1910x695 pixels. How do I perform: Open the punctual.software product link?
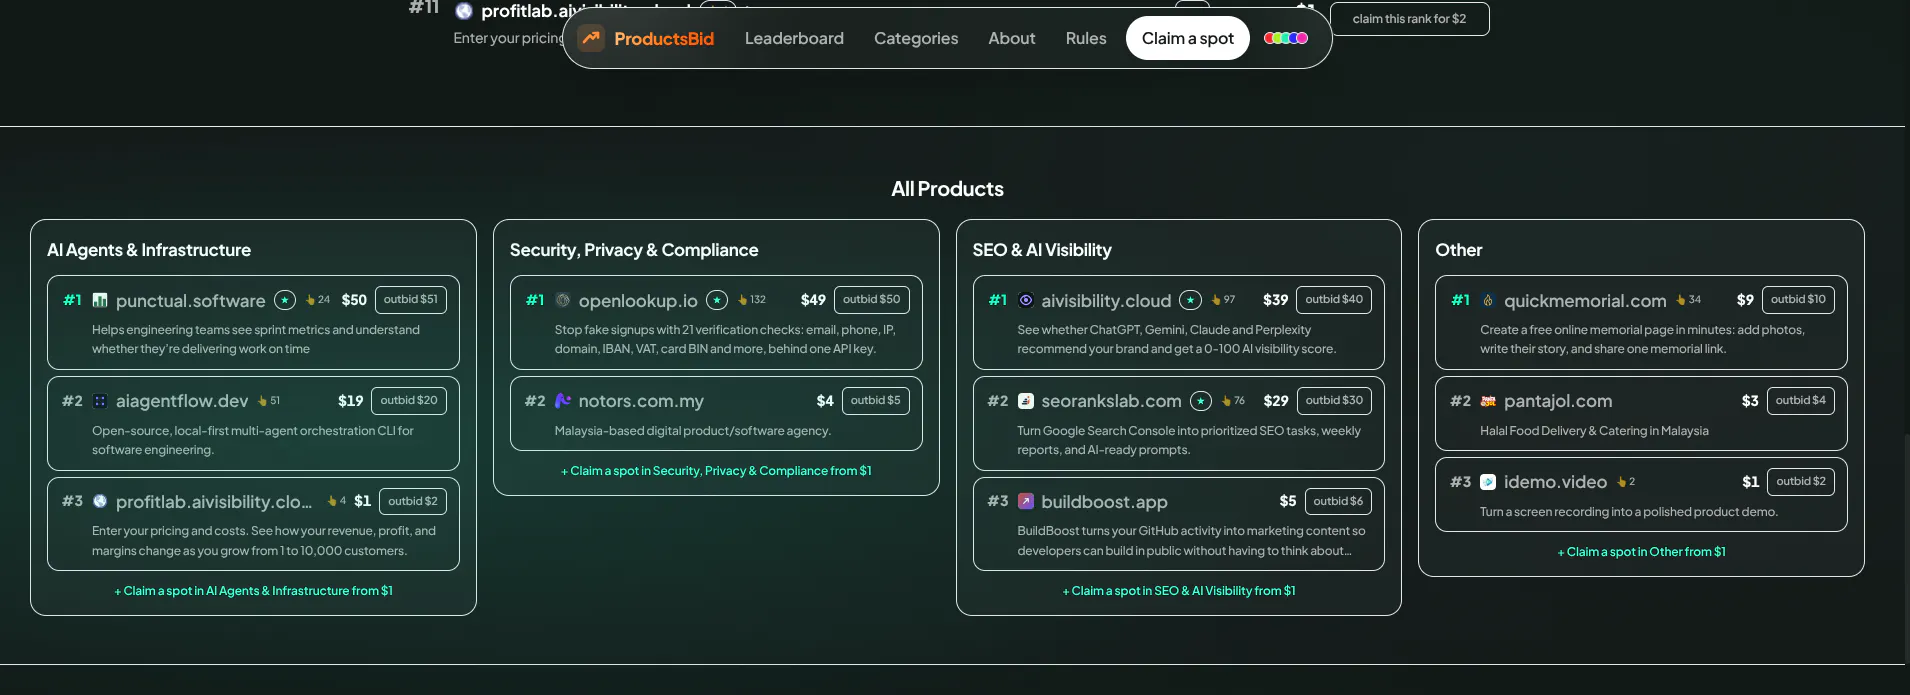tap(191, 301)
